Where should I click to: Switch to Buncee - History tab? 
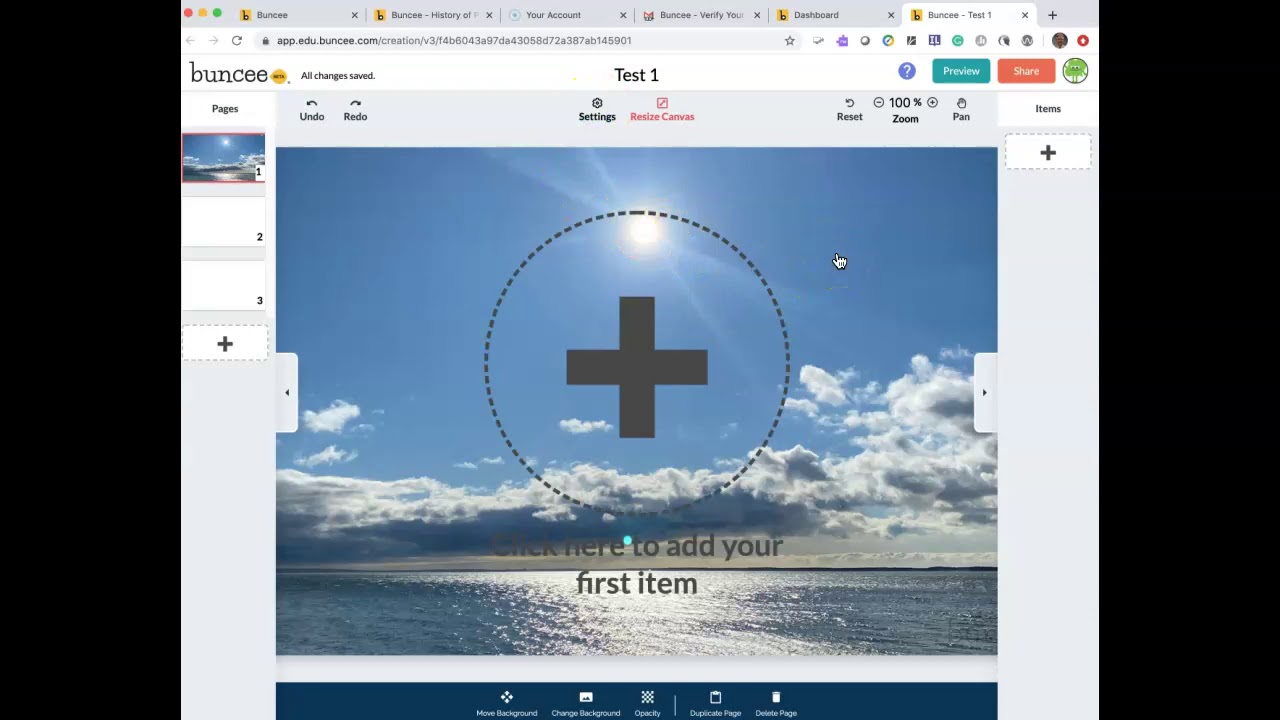433,15
